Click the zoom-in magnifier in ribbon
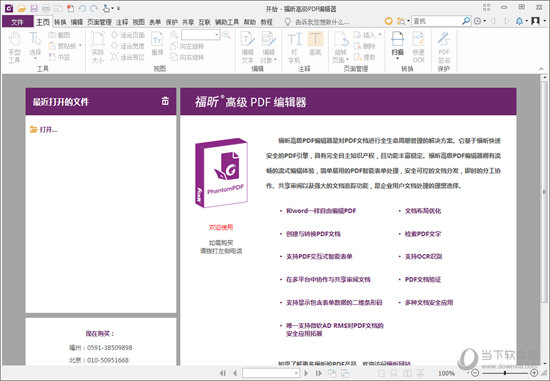This screenshot has width=550, height=381. pos(226,34)
